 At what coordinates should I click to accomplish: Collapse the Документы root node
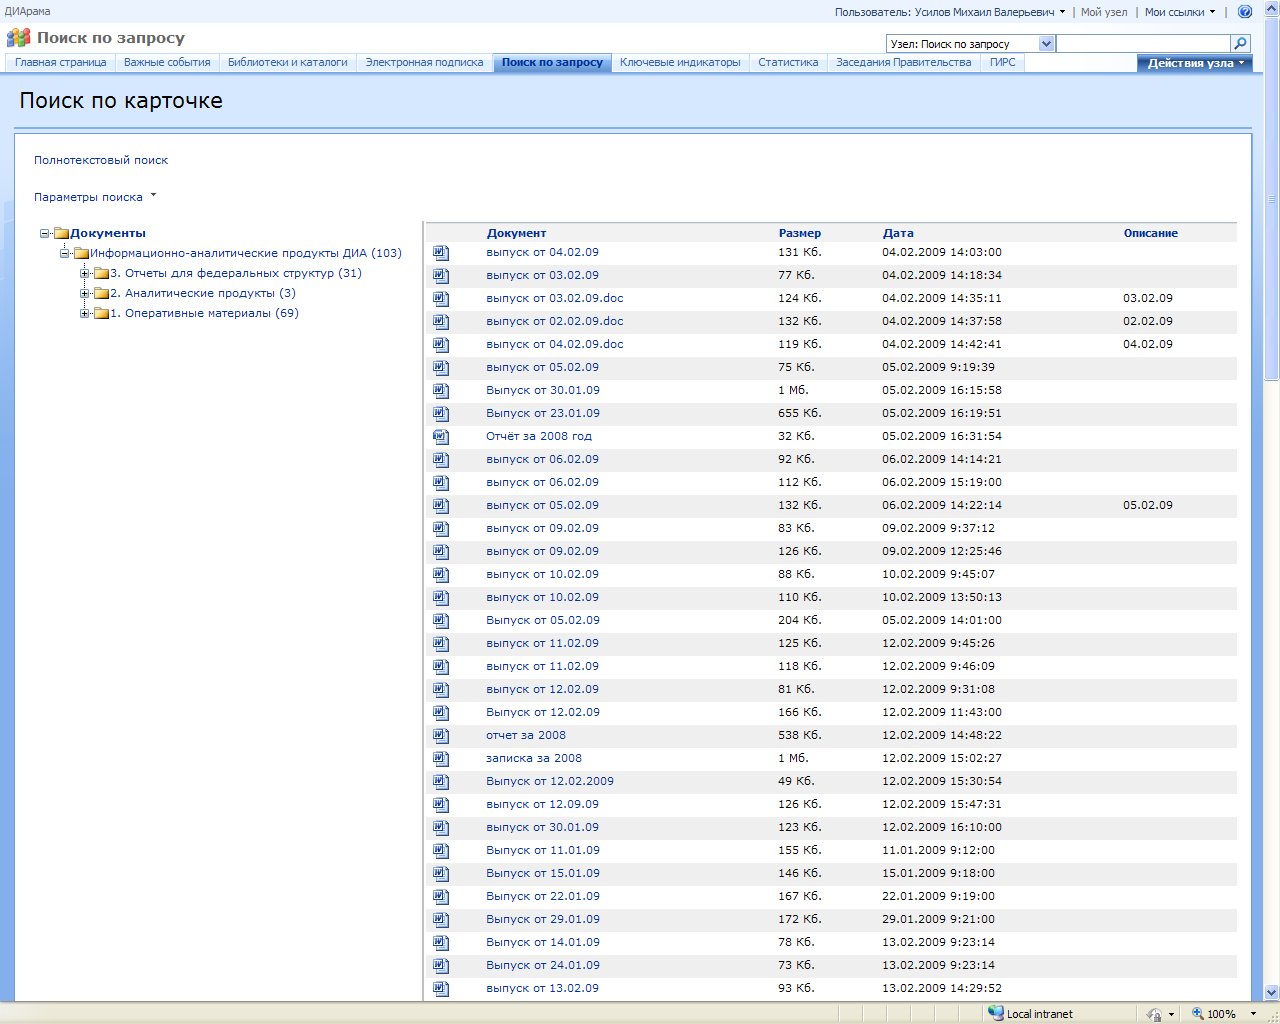click(x=45, y=234)
